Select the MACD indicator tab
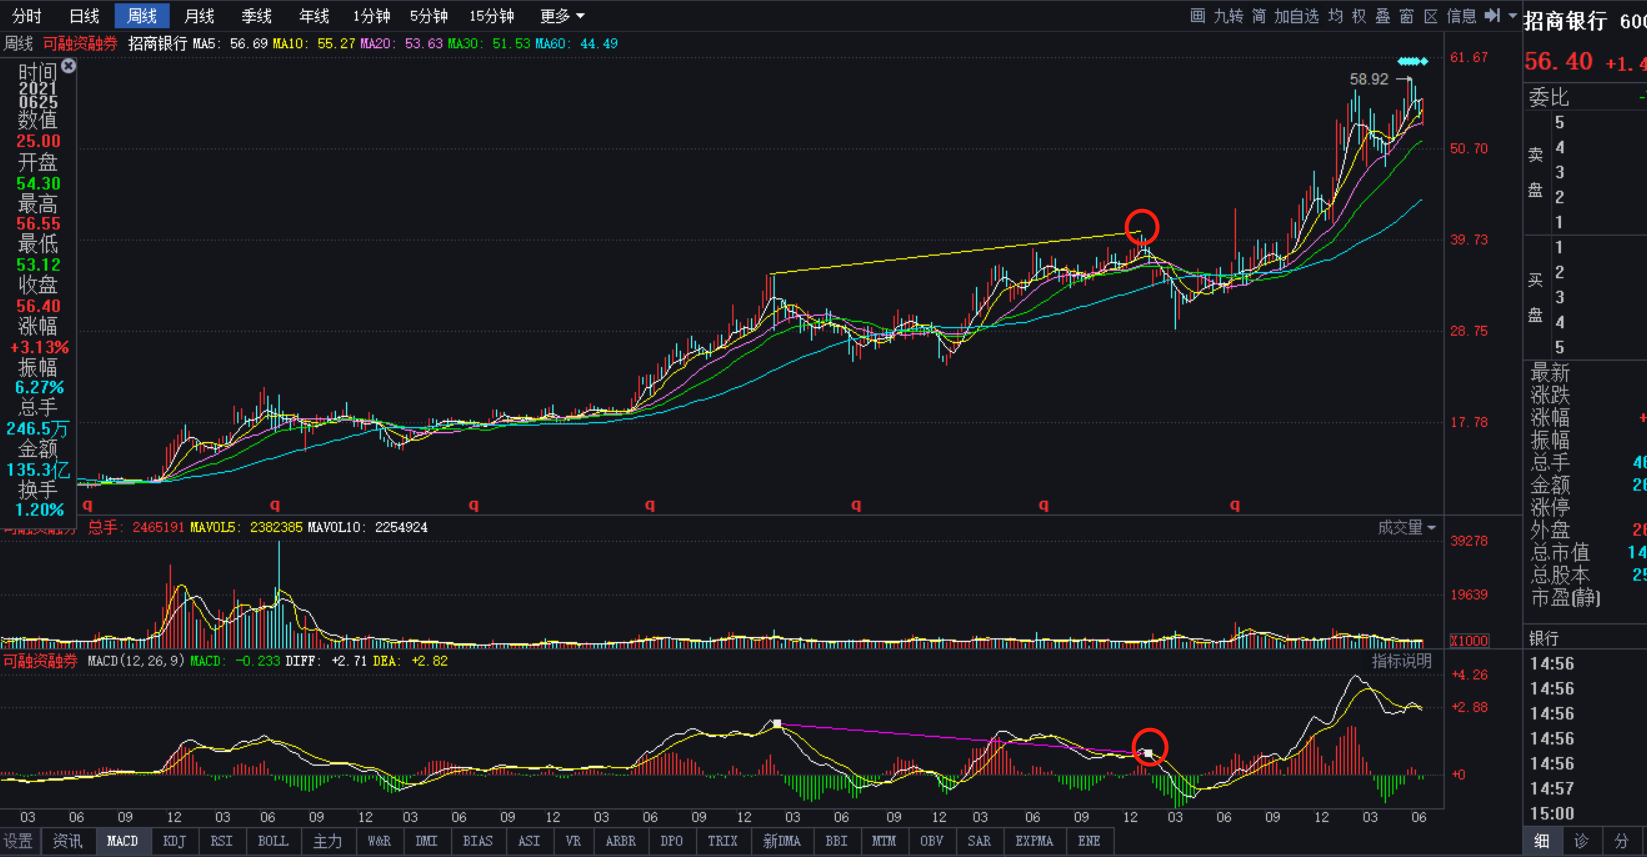This screenshot has height=857, width=1647. [122, 841]
